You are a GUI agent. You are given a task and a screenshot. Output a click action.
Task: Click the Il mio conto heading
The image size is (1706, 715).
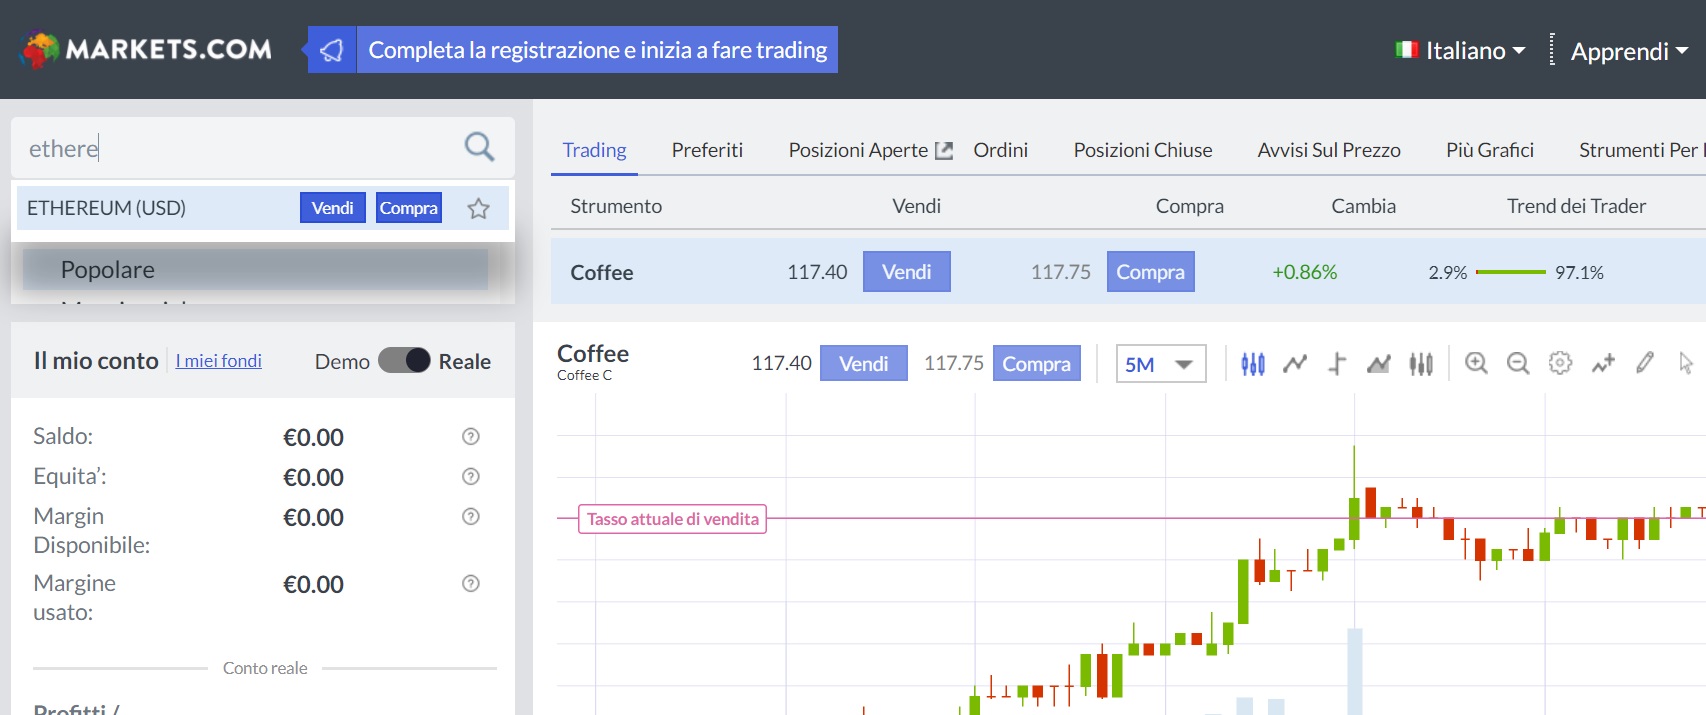tap(96, 361)
